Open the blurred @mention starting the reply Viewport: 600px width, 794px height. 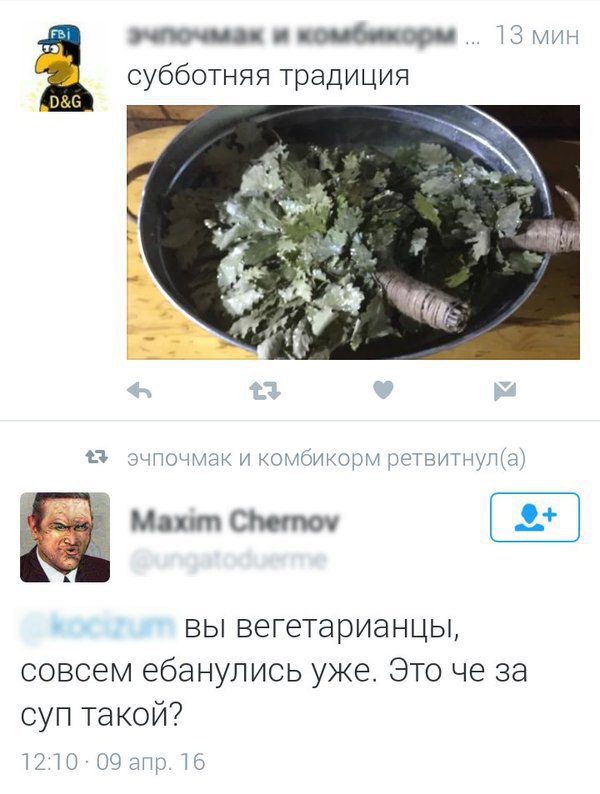98,627
